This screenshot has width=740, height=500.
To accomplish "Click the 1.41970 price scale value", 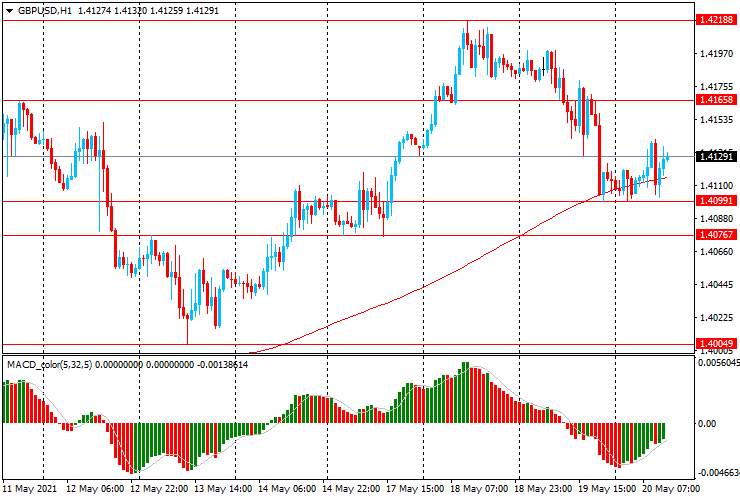I will click(x=717, y=54).
